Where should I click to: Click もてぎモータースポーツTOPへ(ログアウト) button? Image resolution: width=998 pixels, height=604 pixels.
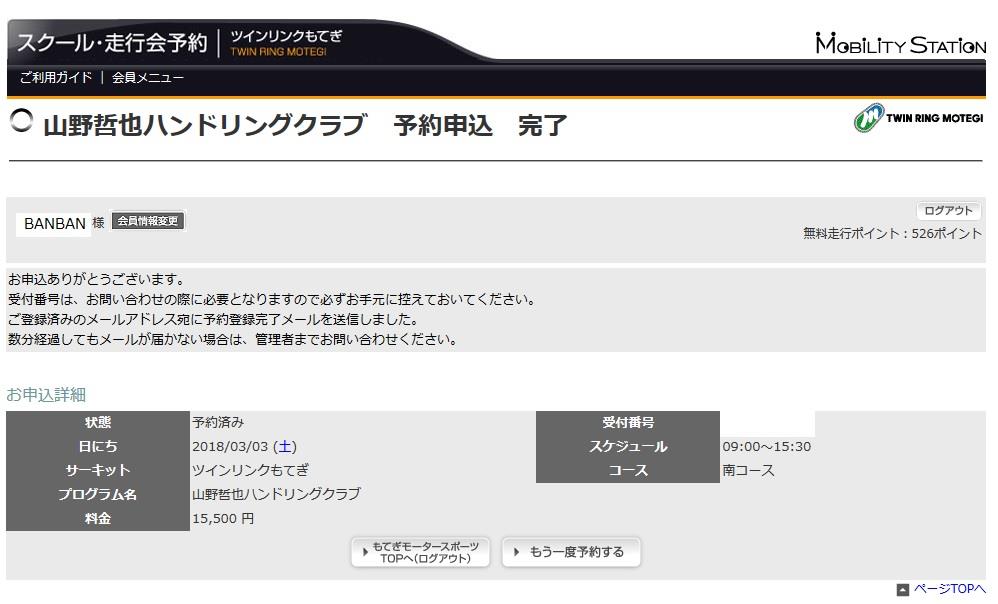pyautogui.click(x=421, y=552)
